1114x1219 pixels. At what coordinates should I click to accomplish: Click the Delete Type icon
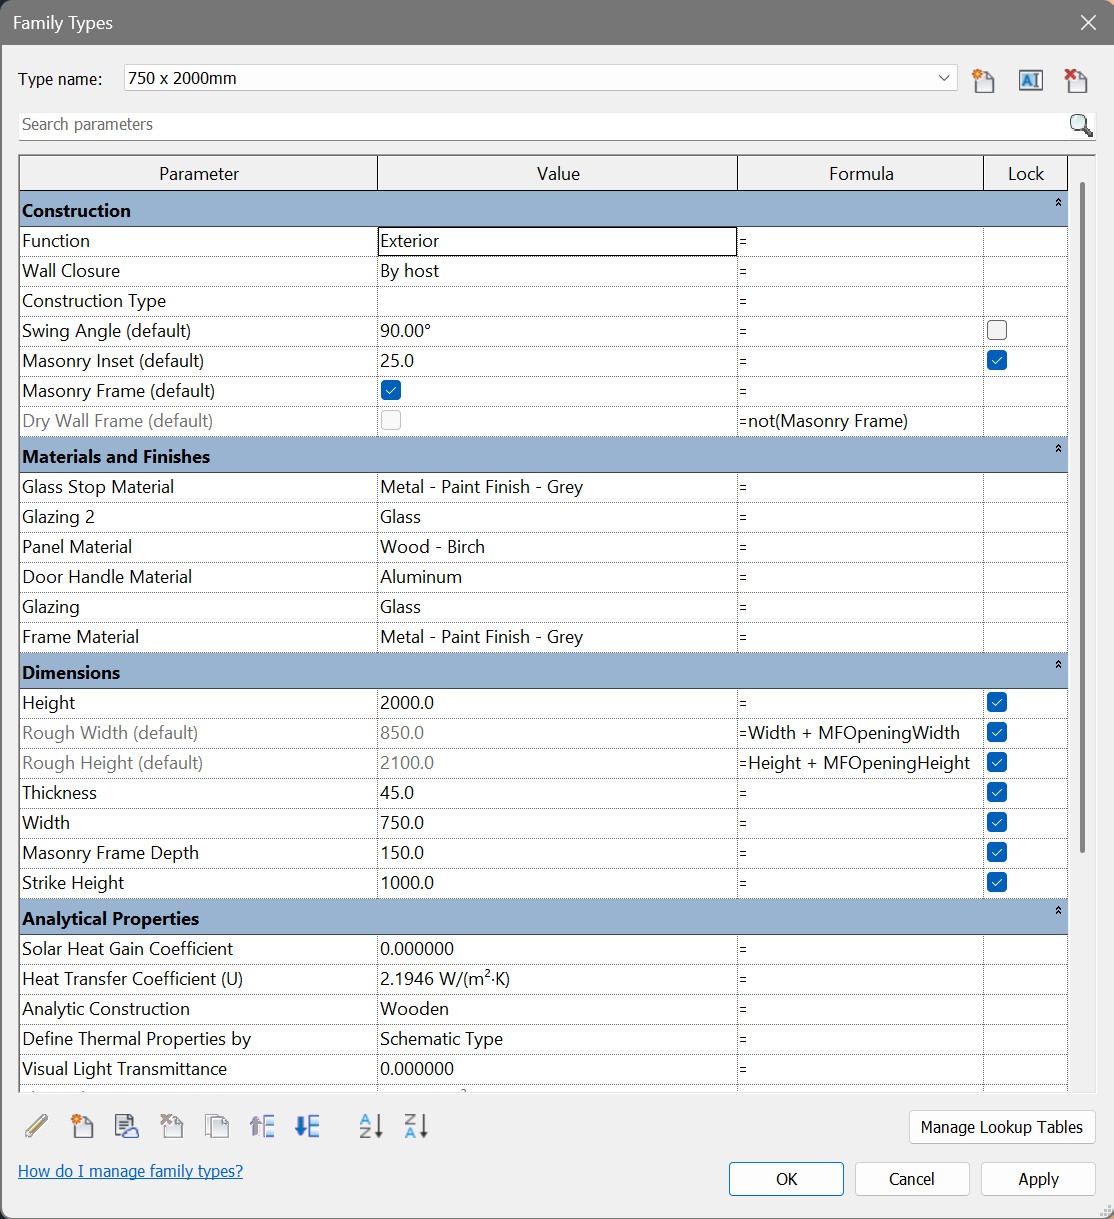[x=1076, y=80]
